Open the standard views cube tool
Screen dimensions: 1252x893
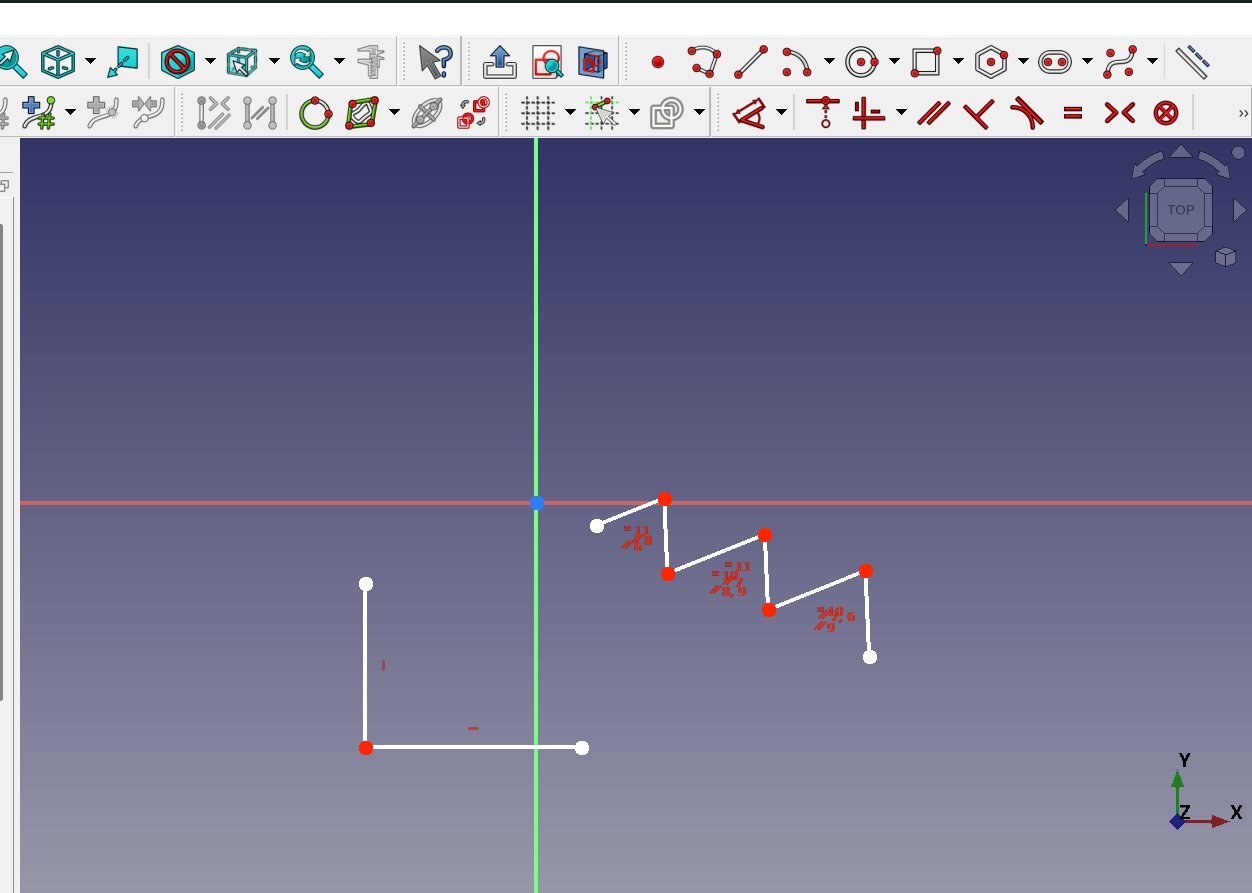tap(58, 62)
